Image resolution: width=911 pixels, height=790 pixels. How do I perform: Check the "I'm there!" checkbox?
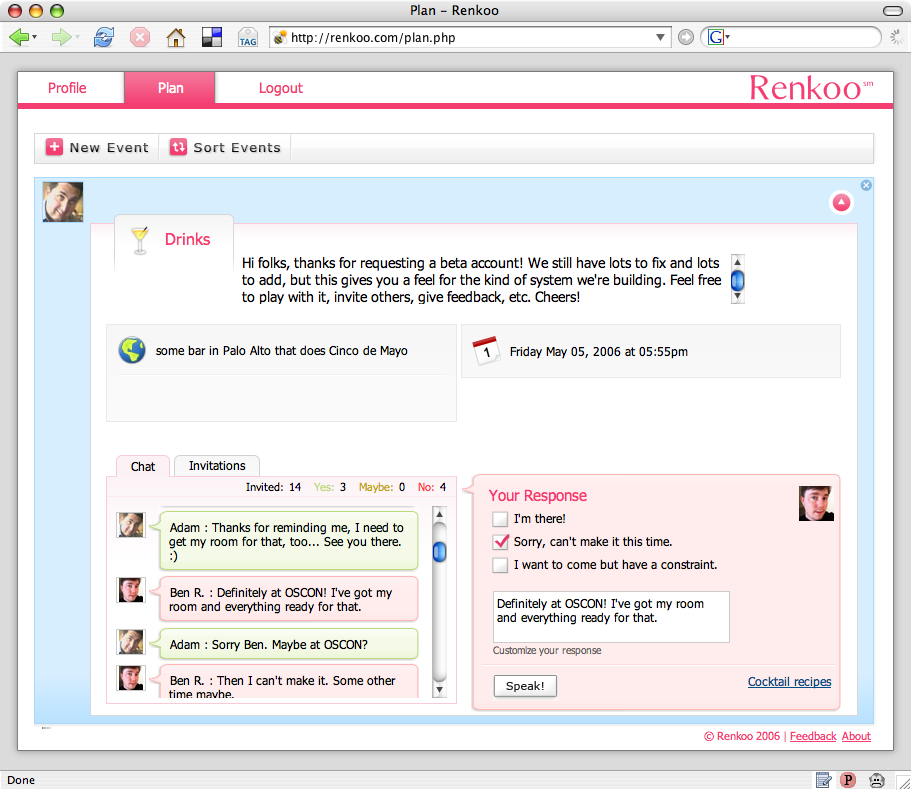coord(500,519)
